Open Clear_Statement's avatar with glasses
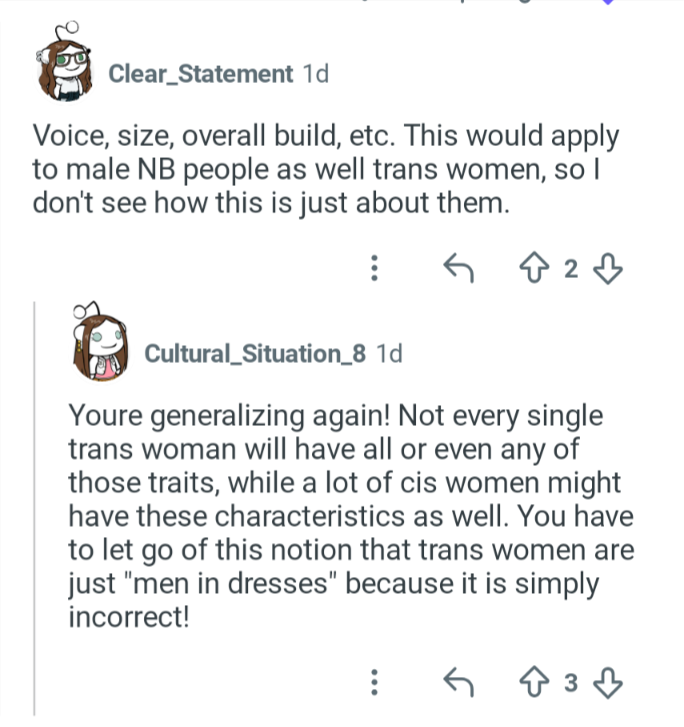 [64, 63]
